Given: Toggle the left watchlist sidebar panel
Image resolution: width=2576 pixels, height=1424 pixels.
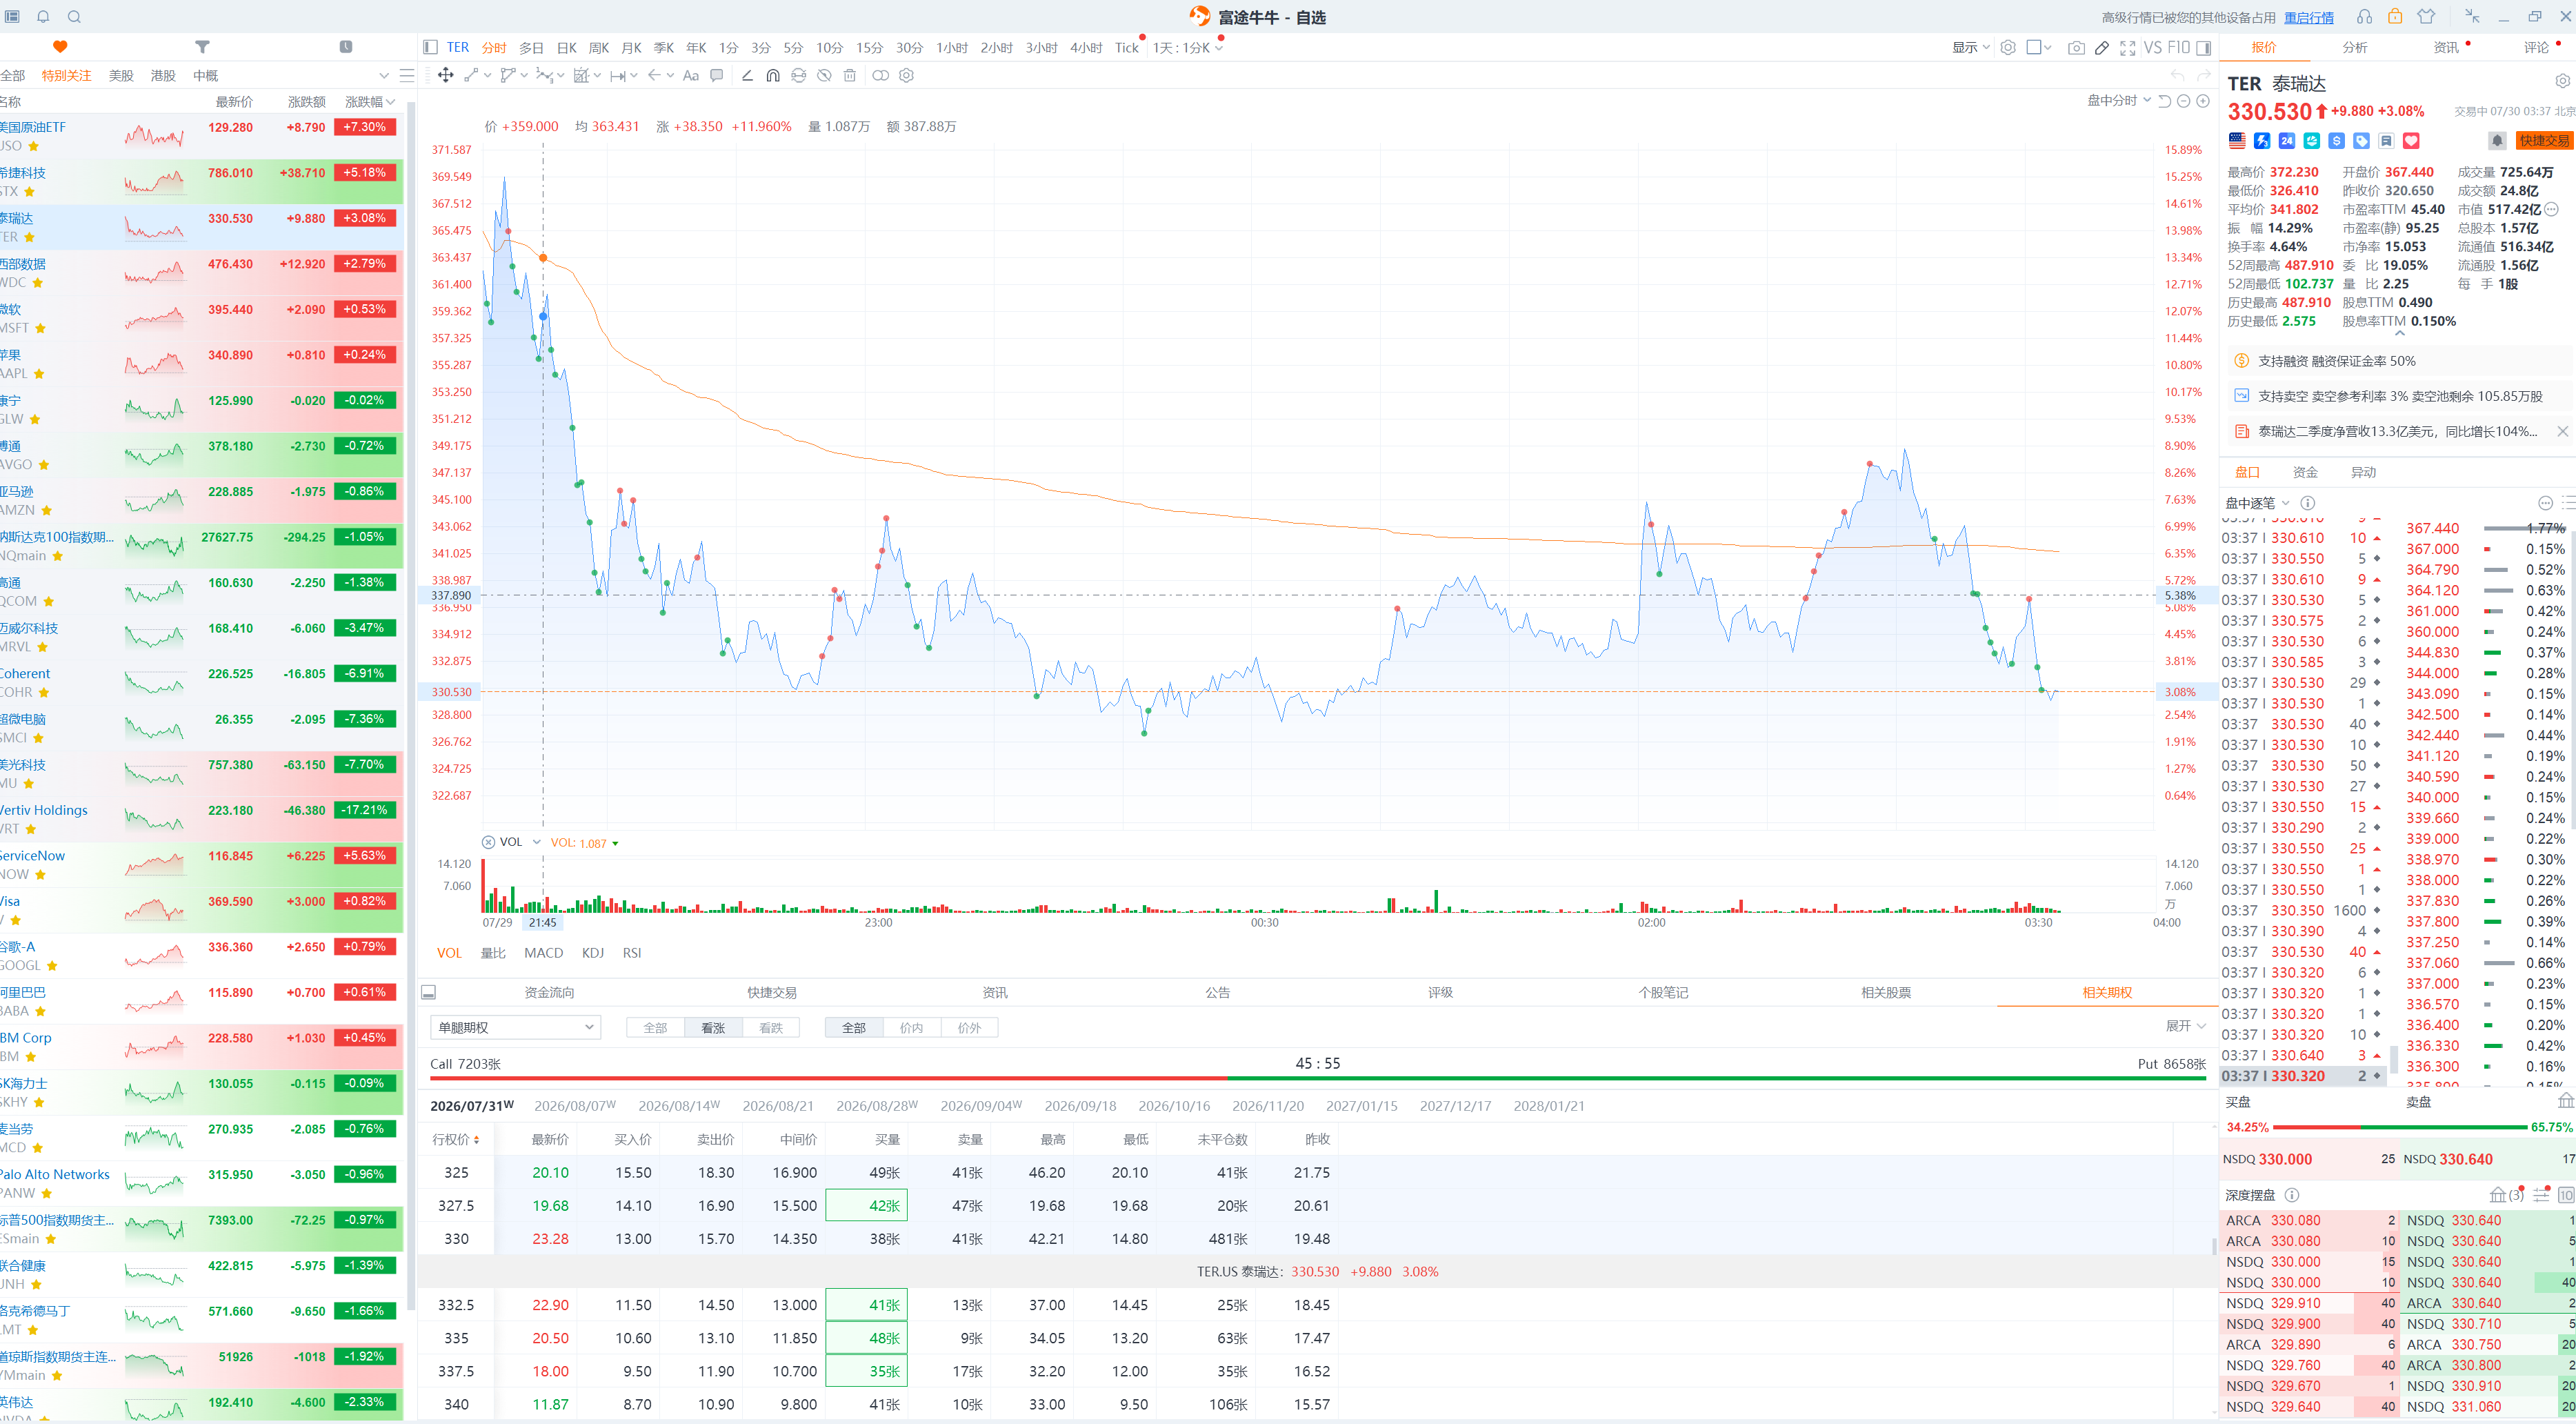Looking at the screenshot, I should (x=430, y=47).
